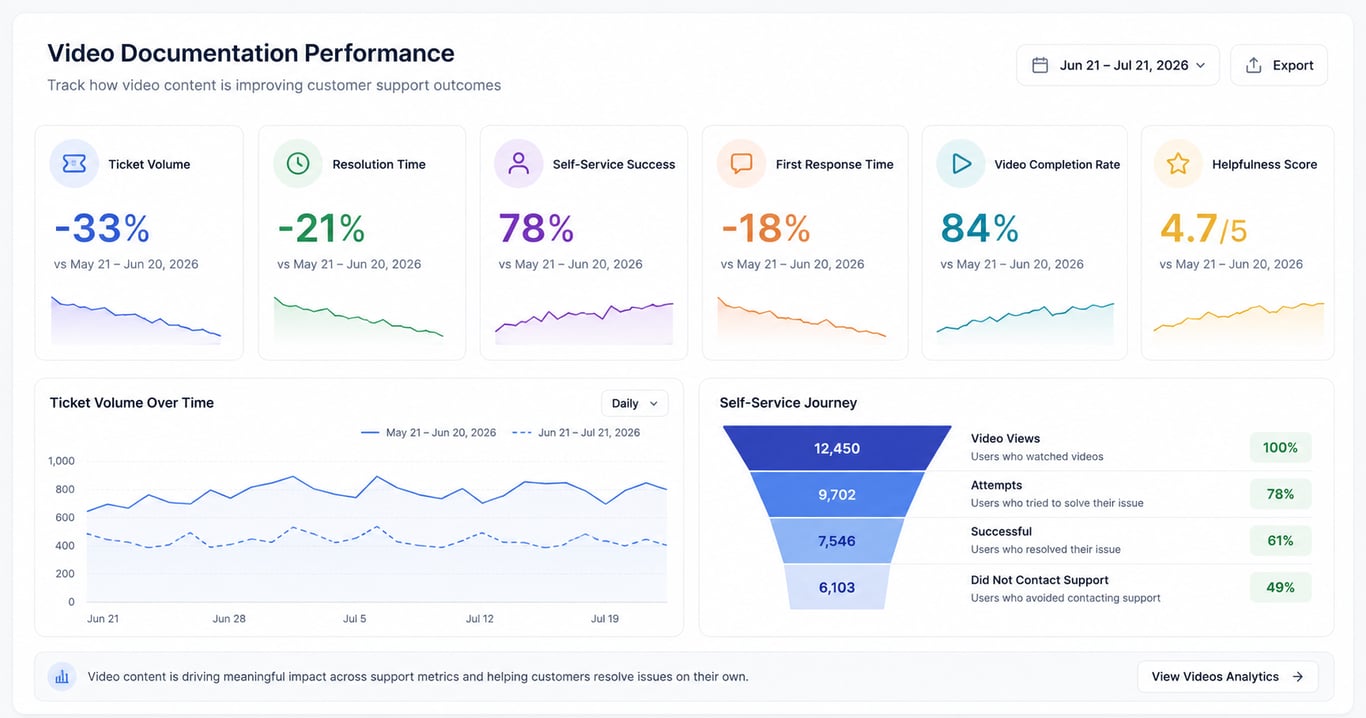Click the First Response Time chat icon
1366x718 pixels.
741,164
